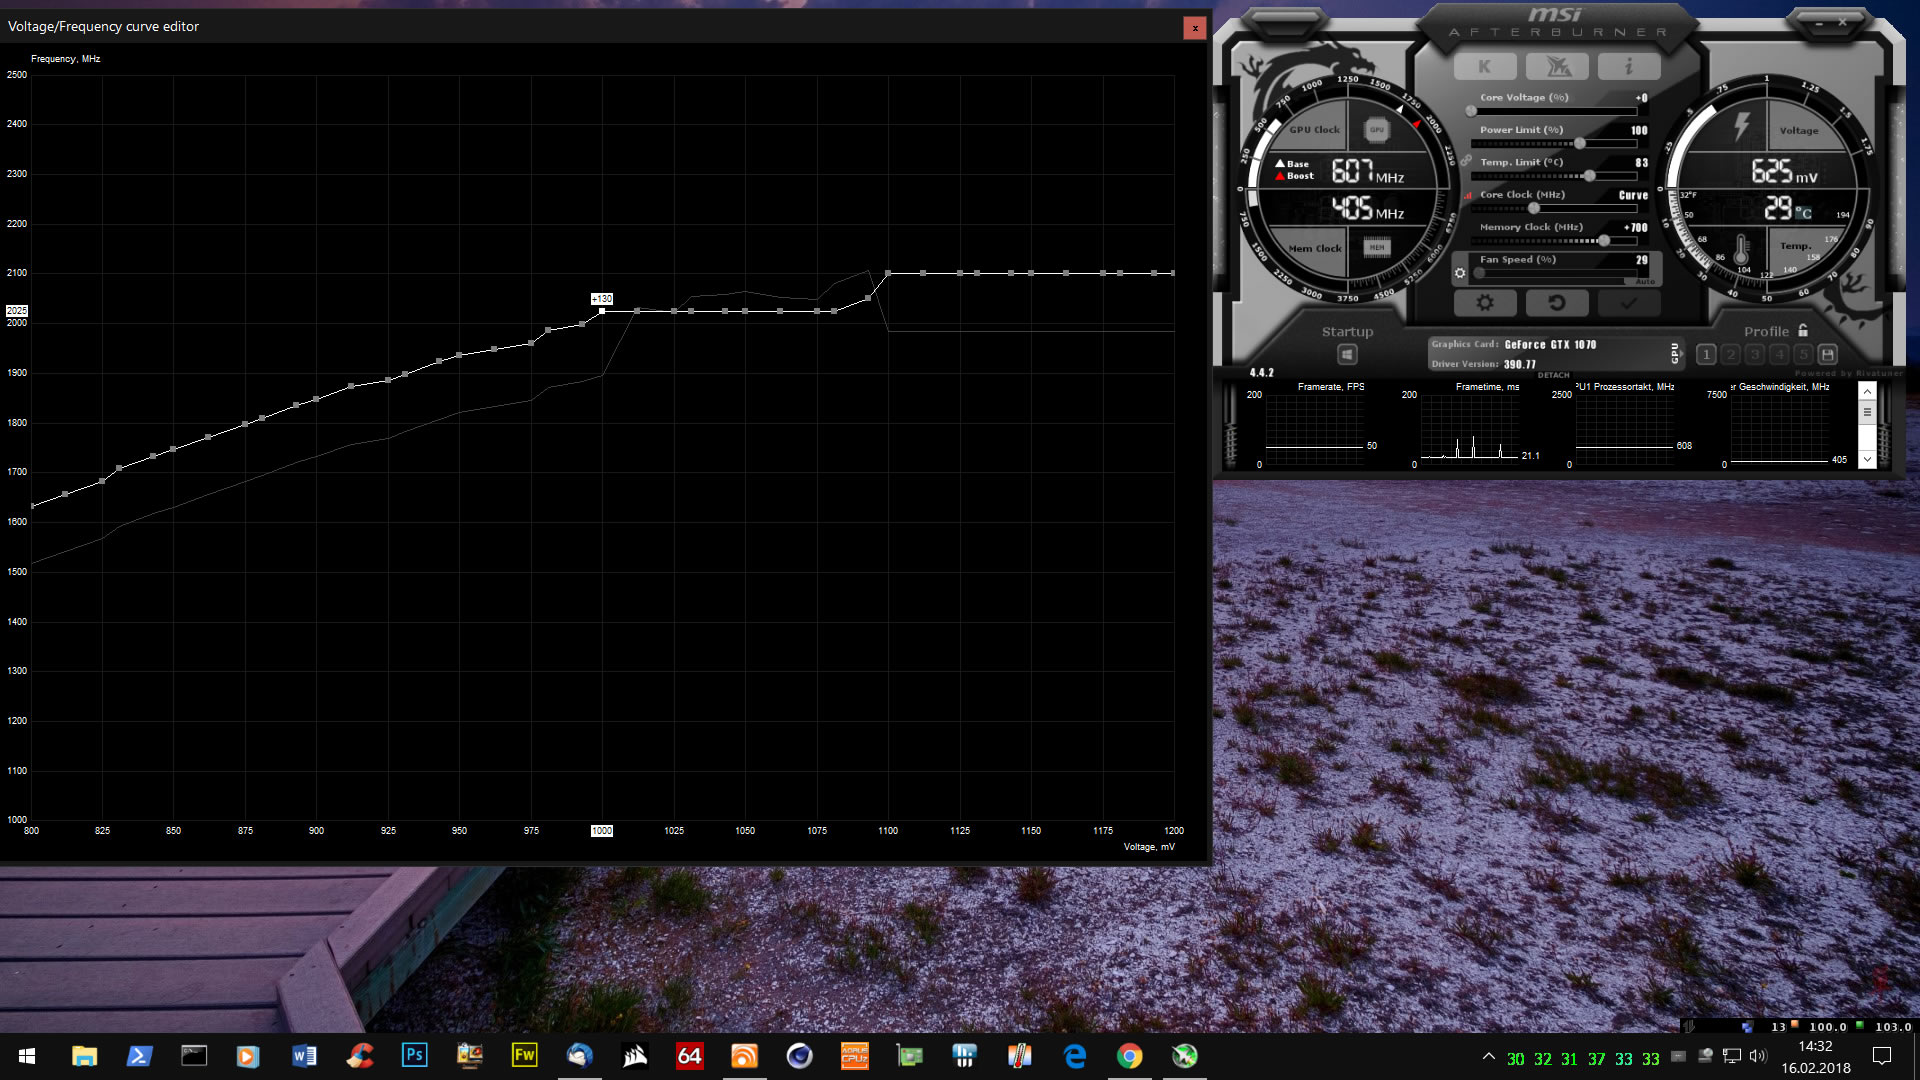This screenshot has height=1080, width=1920.
Task: Click the OC Scanner airplane icon
Action: [x=1558, y=67]
